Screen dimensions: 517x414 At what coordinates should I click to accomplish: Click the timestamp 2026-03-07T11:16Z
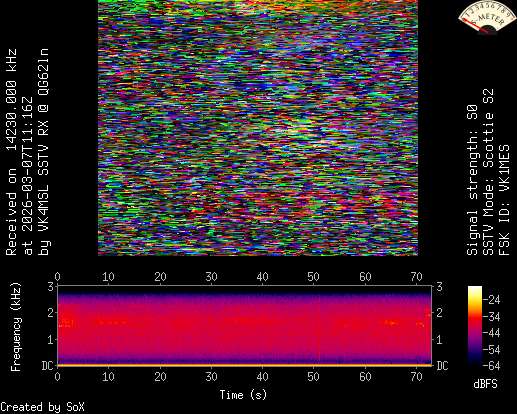(x=28, y=168)
